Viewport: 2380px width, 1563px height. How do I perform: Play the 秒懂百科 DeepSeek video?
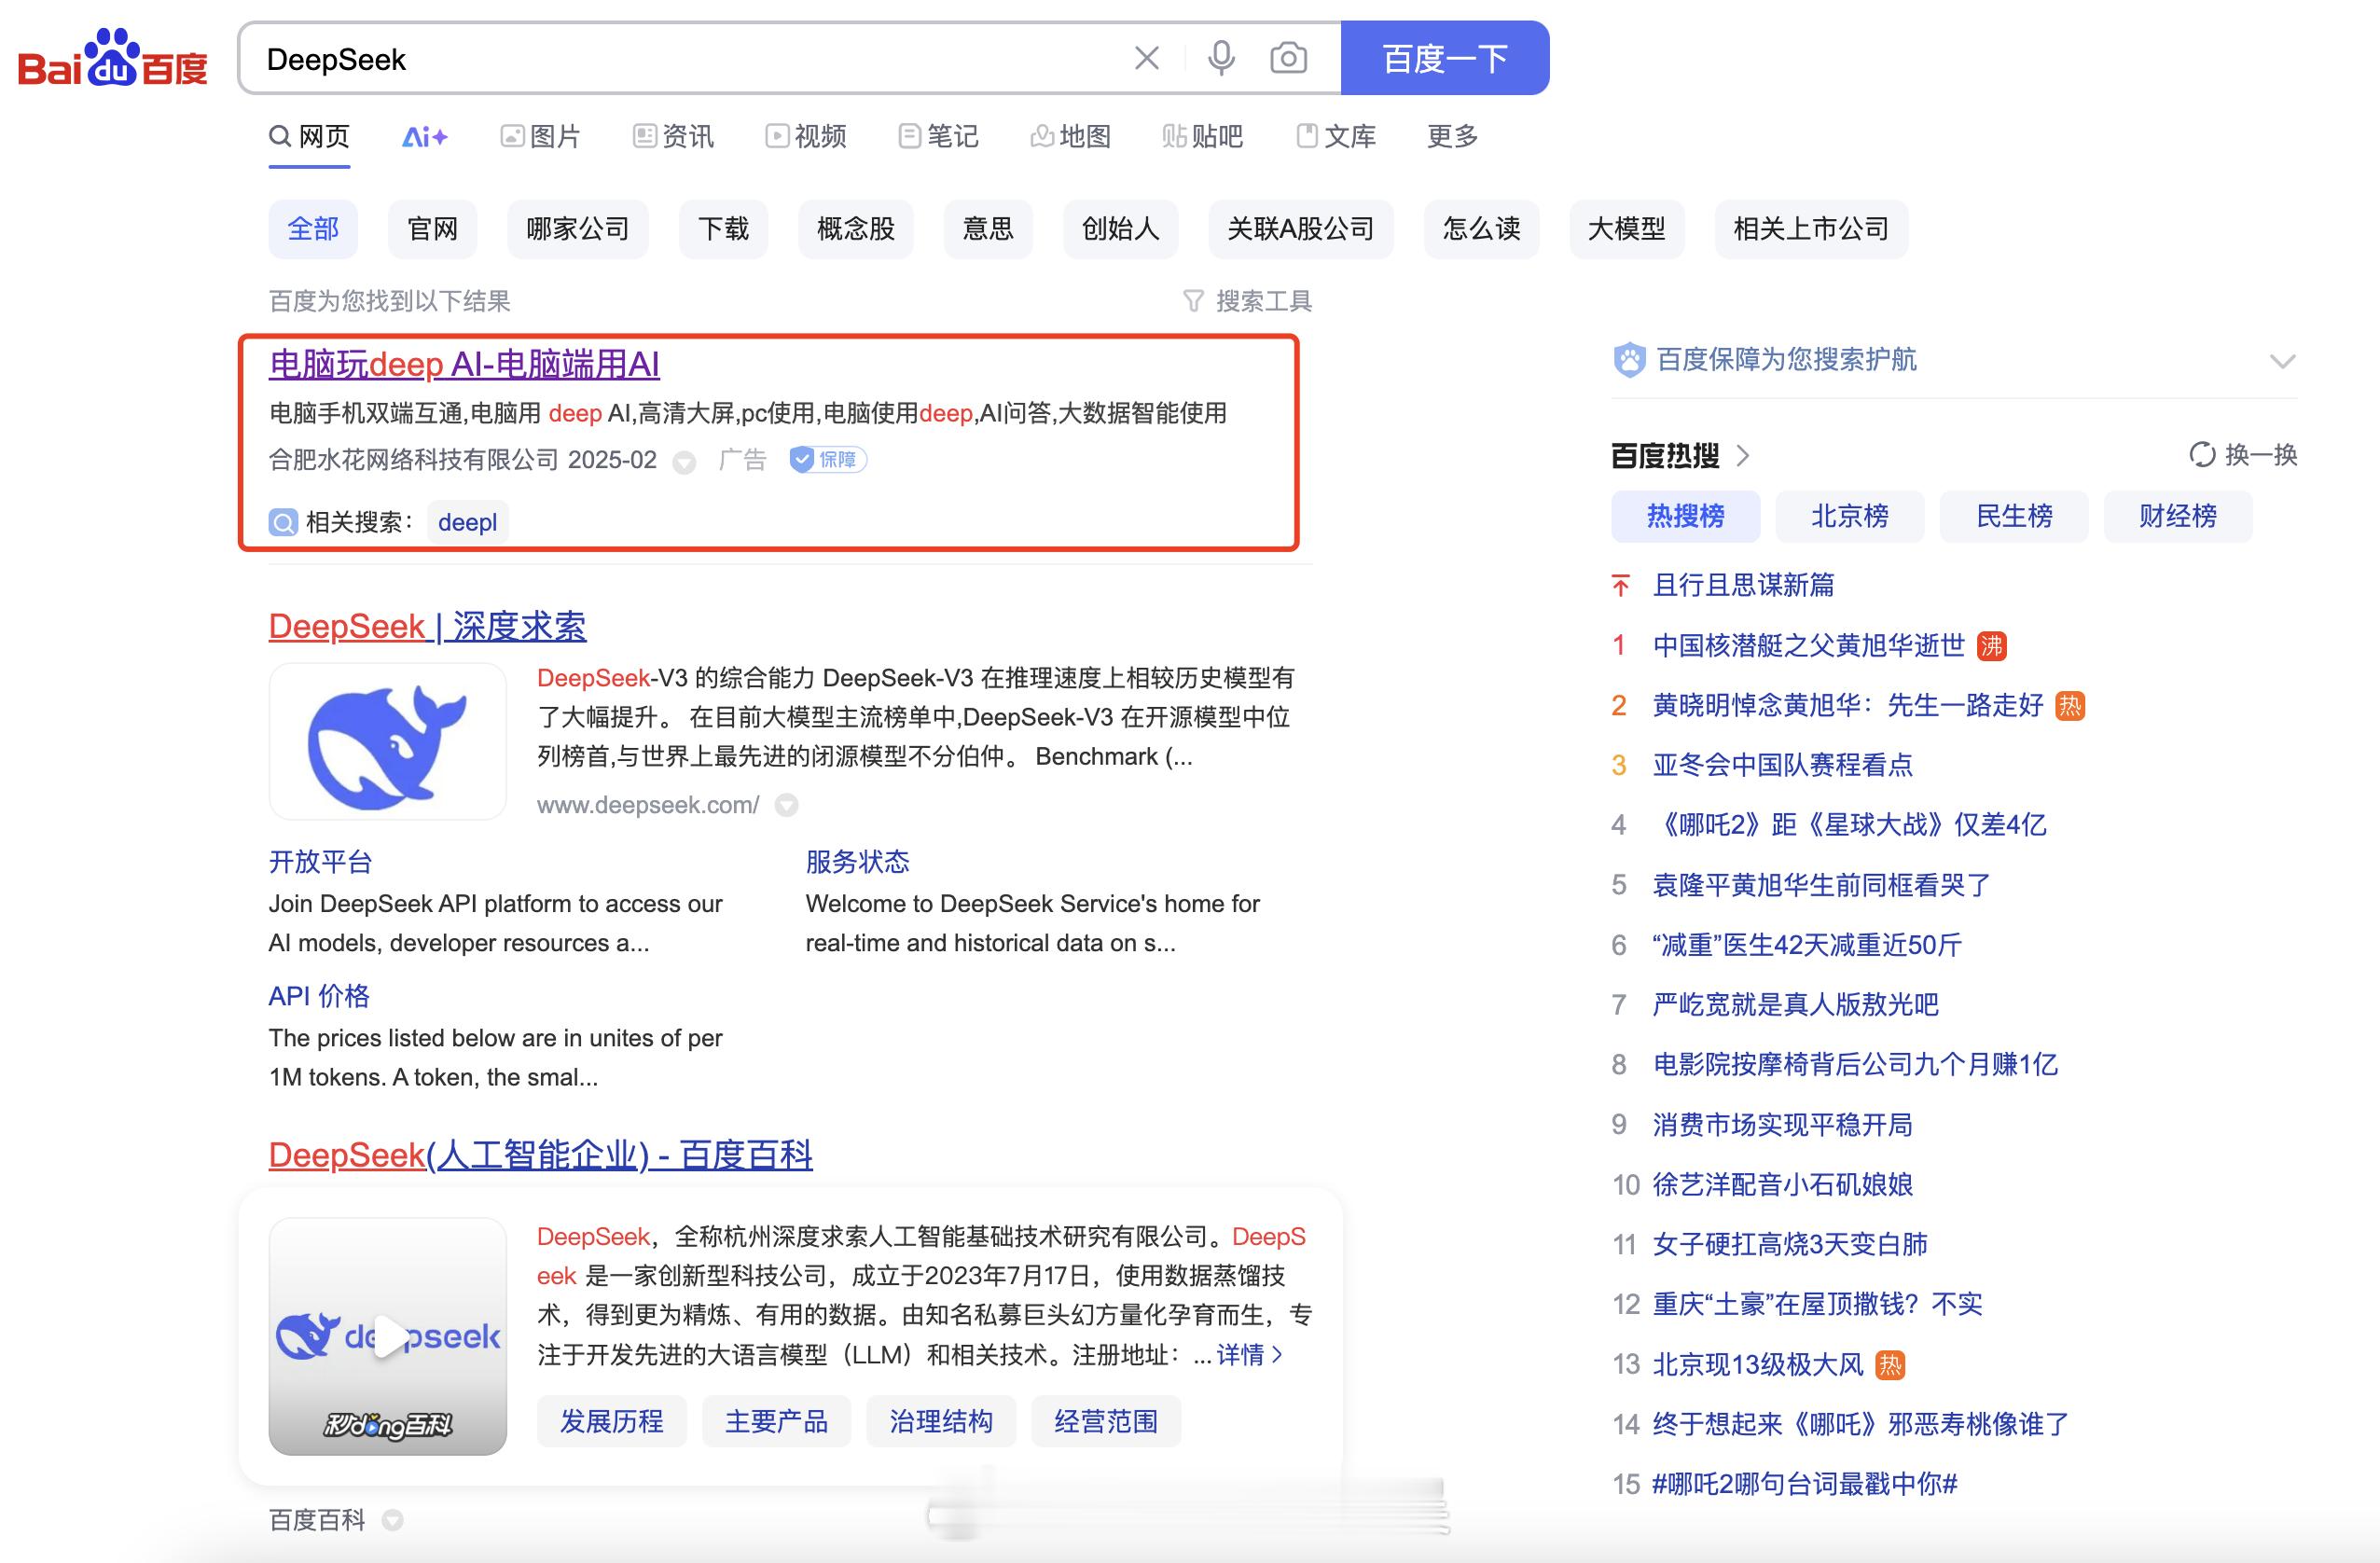click(387, 1336)
